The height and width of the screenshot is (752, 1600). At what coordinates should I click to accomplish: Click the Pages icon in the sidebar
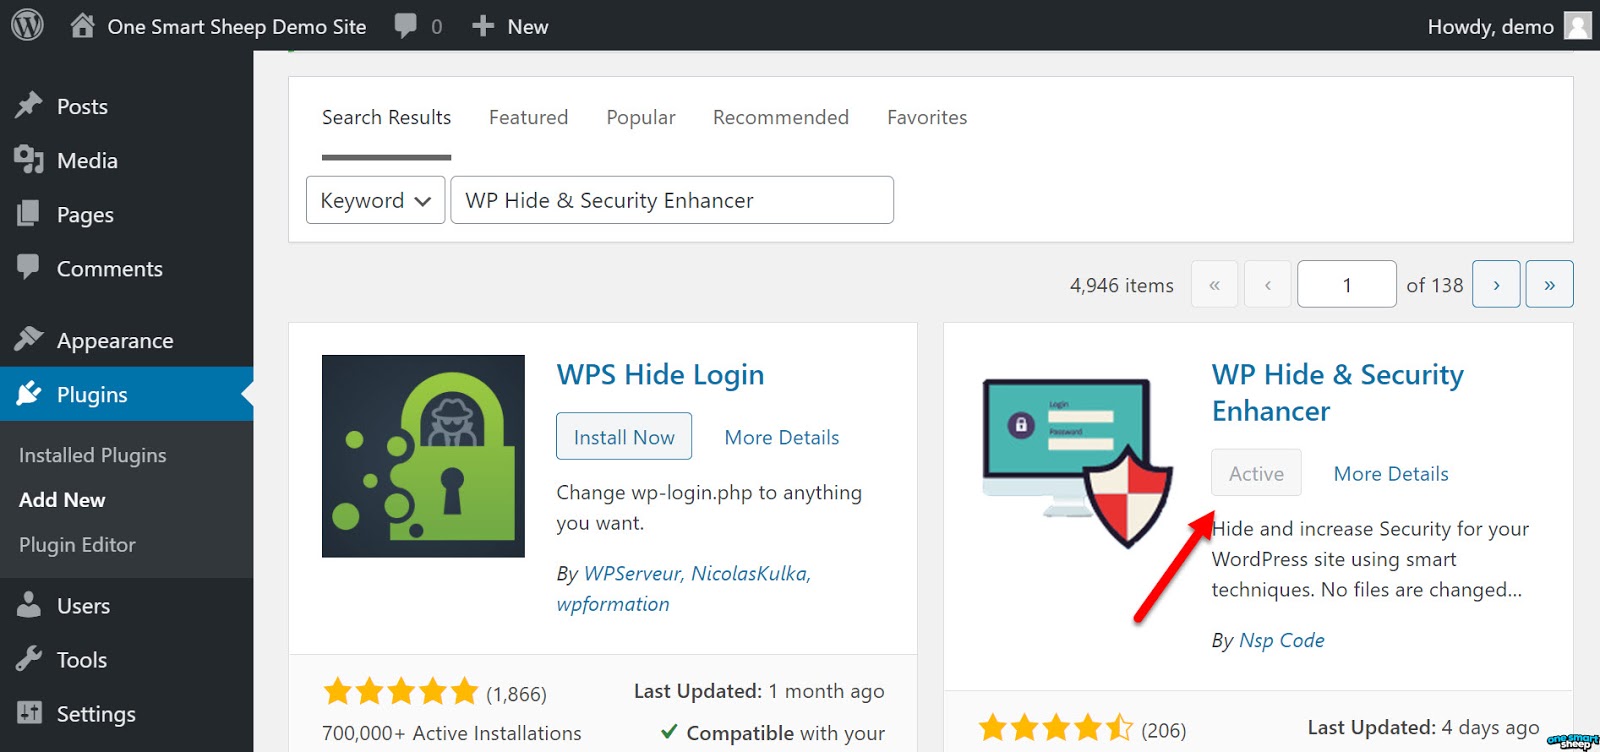click(29, 213)
